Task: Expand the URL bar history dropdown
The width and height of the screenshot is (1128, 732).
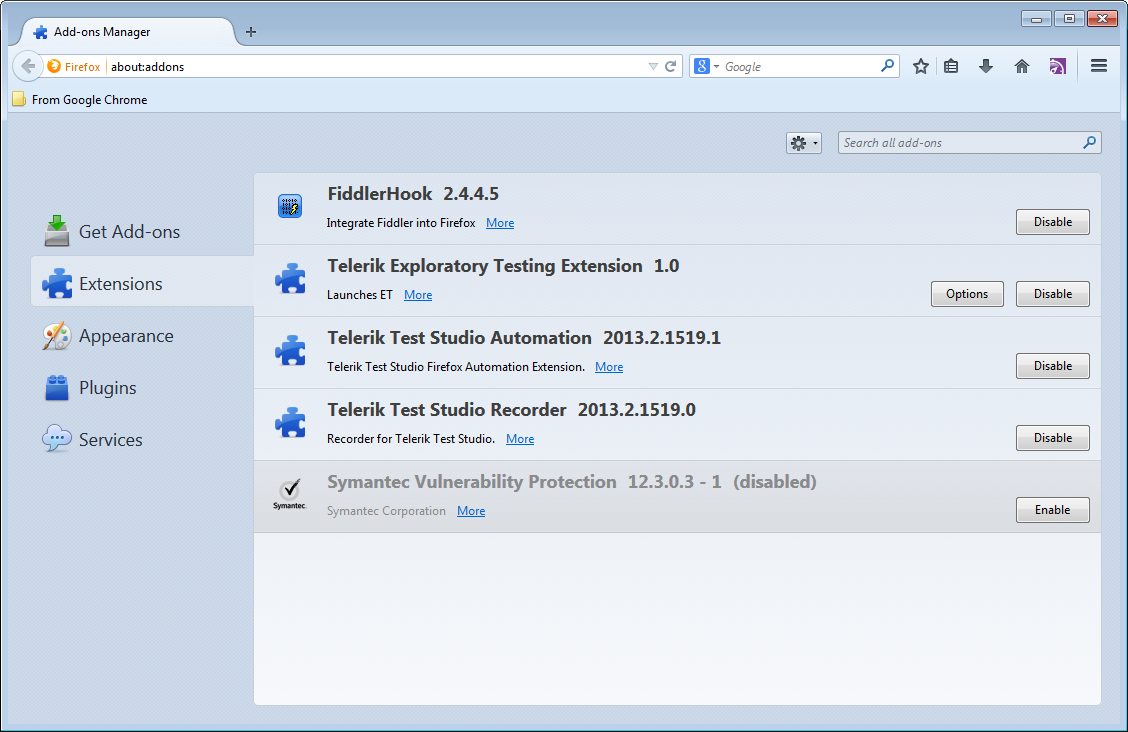Action: tap(653, 66)
